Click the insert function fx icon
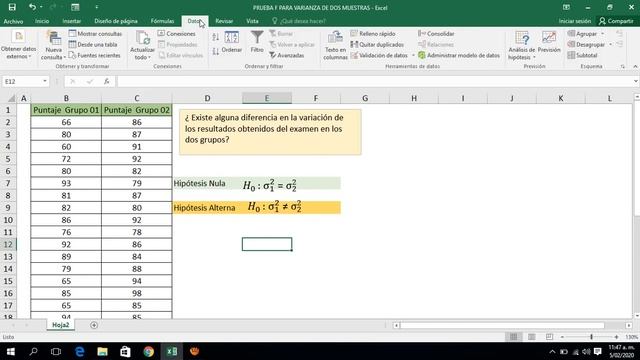Screen dimensions: 640x360 click(107, 81)
